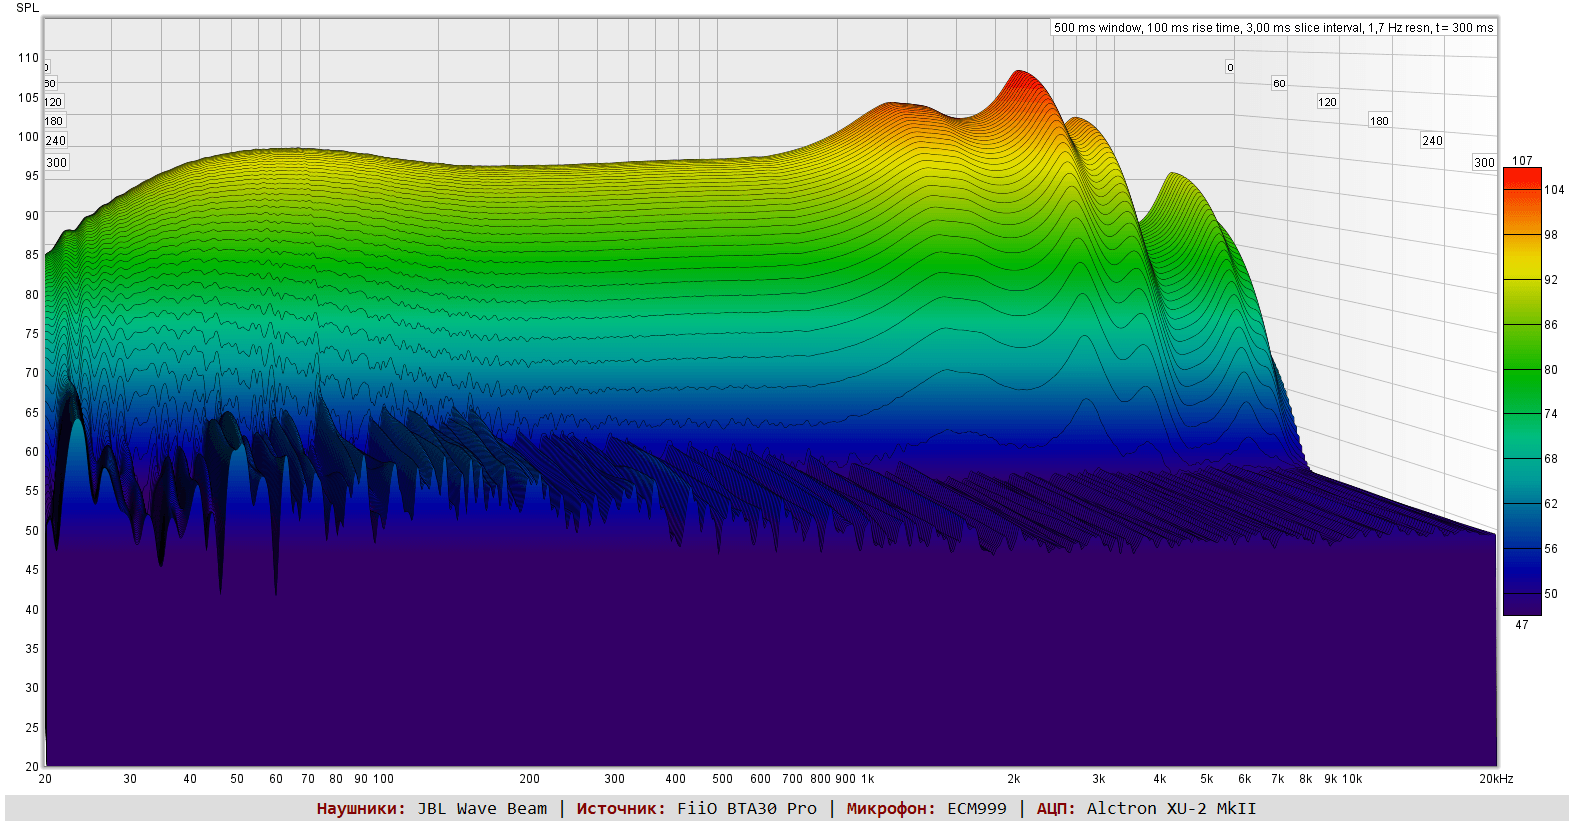Click the 180 time label on the left side
The width and height of the screenshot is (1574, 826).
54,121
